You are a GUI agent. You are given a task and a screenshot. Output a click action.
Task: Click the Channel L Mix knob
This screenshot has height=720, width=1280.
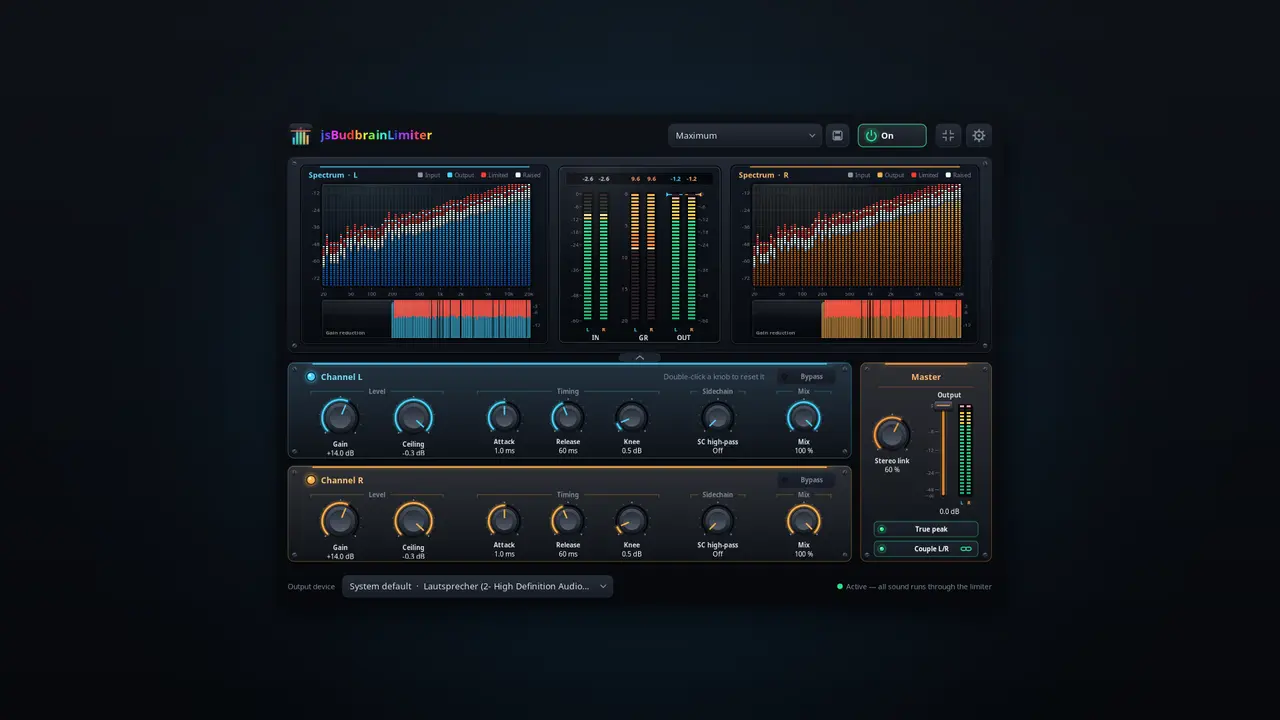pos(804,417)
